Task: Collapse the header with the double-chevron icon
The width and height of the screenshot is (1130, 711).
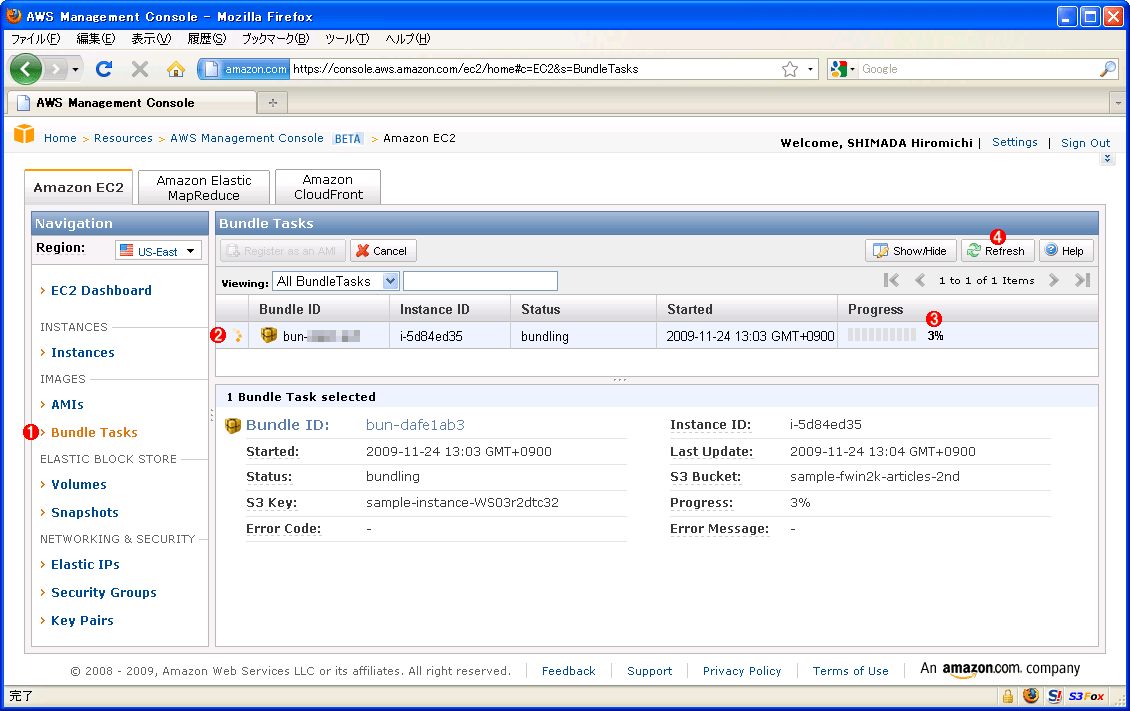Action: [x=1108, y=158]
